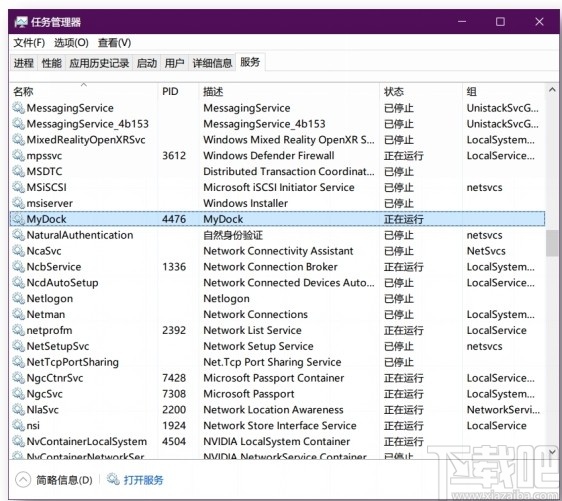The width and height of the screenshot is (562, 501).
Task: Click the Distributed Transaction Coordinat... description
Action: tap(289, 171)
